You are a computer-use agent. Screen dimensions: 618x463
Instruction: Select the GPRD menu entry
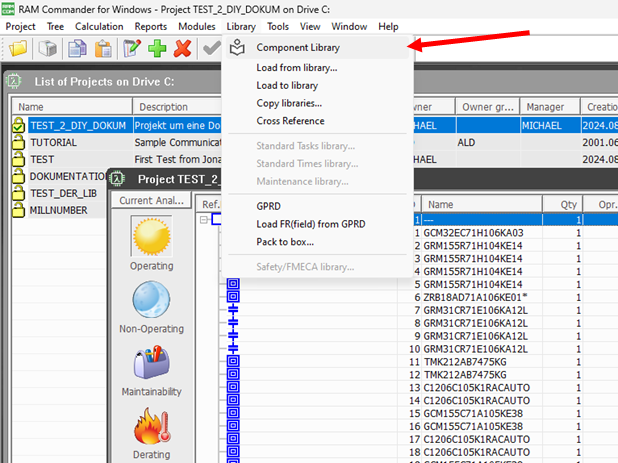(270, 206)
